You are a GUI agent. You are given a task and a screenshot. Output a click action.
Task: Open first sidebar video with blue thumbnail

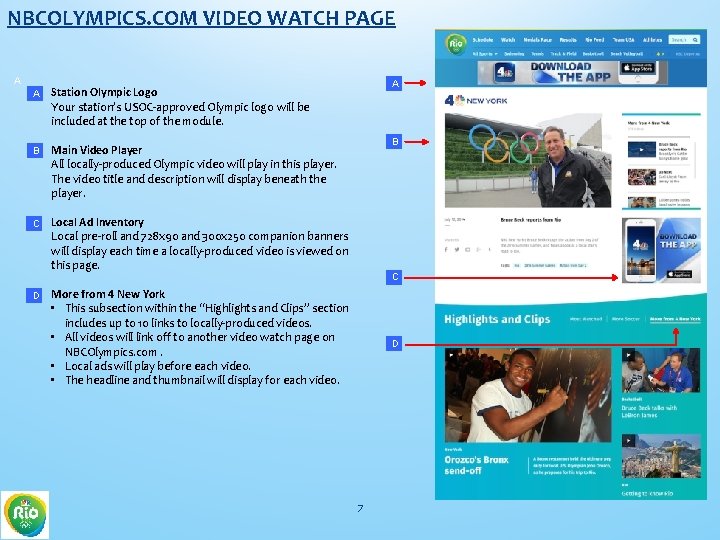pyautogui.click(x=641, y=150)
